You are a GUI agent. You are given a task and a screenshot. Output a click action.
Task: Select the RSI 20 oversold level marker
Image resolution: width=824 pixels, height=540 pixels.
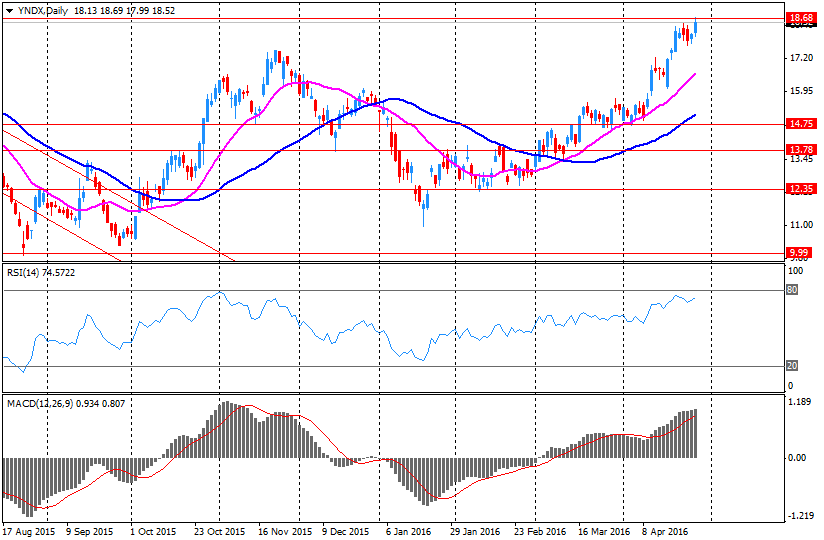click(791, 365)
